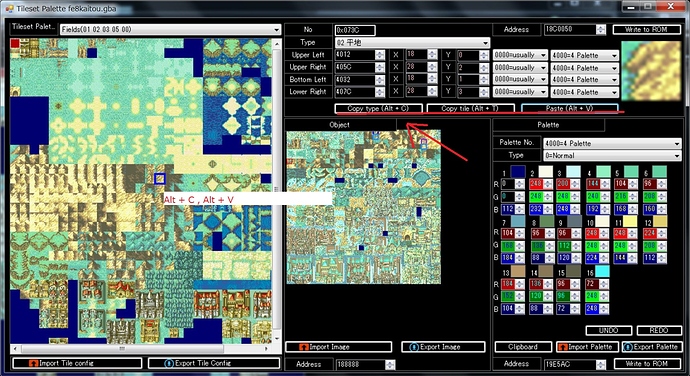Open the 0=Normal palette Type dropdown
The height and width of the screenshot is (376, 690).
(612, 155)
